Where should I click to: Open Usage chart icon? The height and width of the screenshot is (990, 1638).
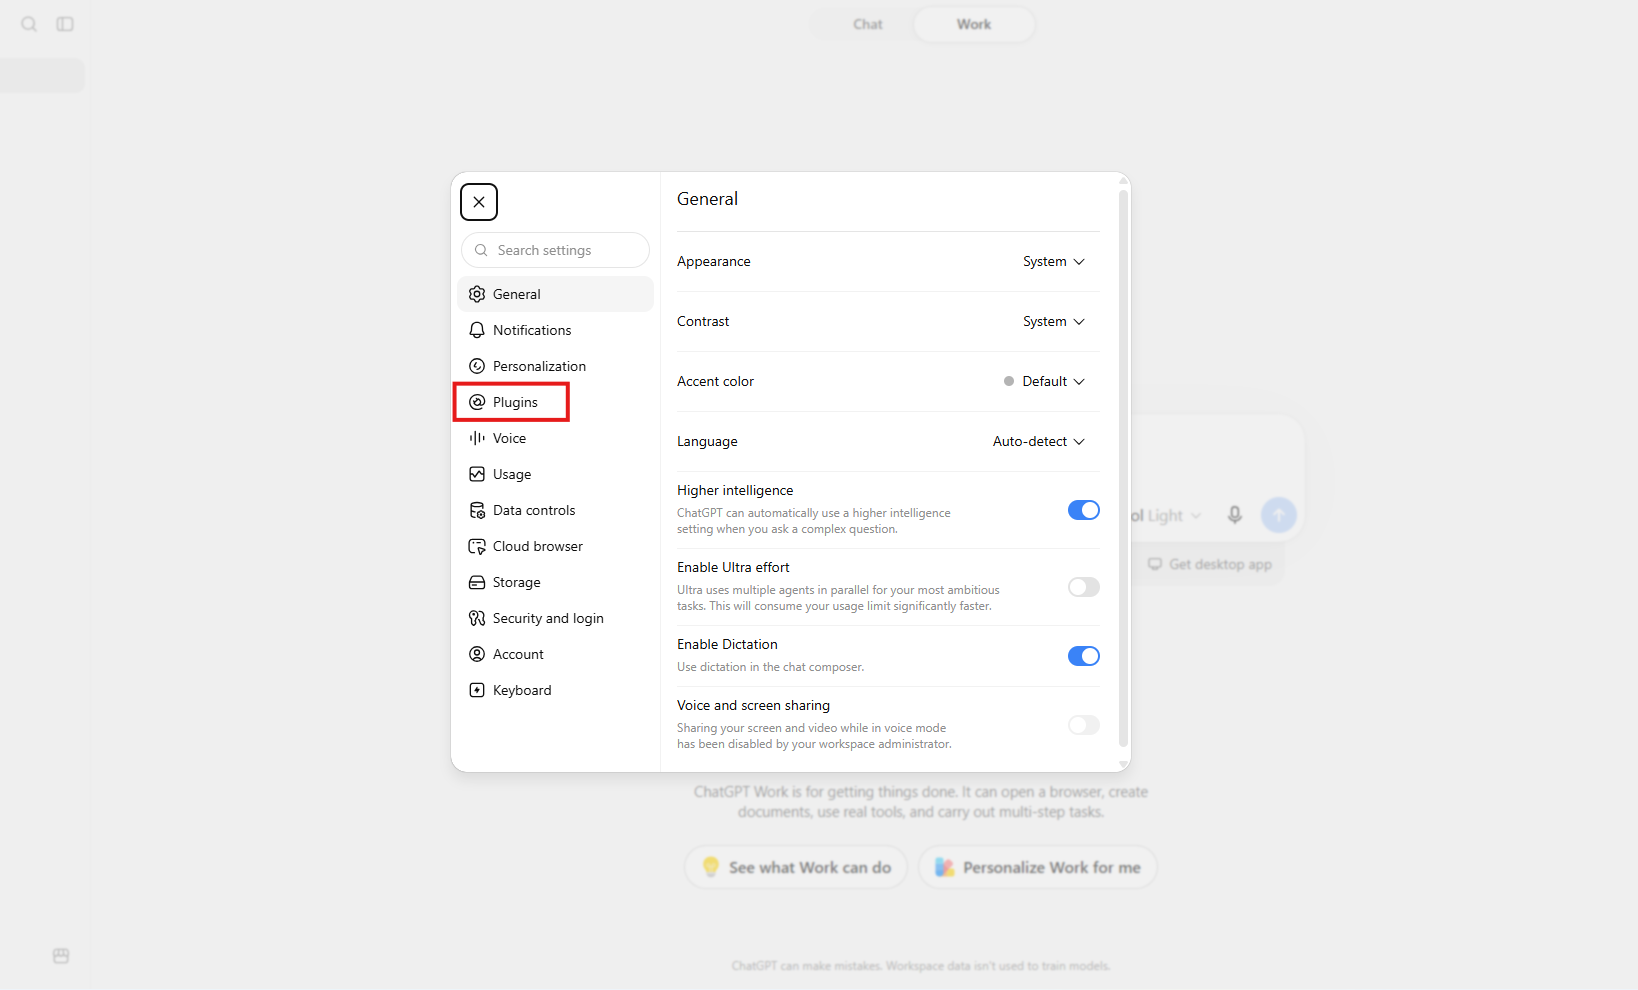click(477, 474)
